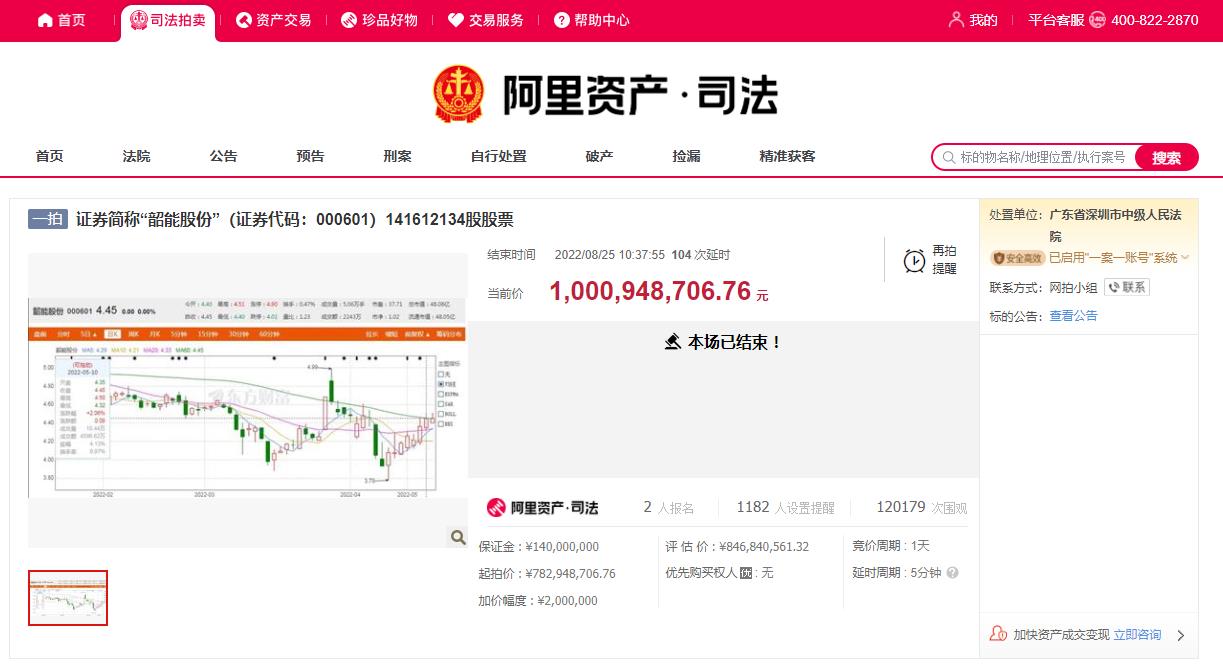1223x669 pixels.
Task: Open 珍品好物 in the top bar
Action: click(379, 20)
